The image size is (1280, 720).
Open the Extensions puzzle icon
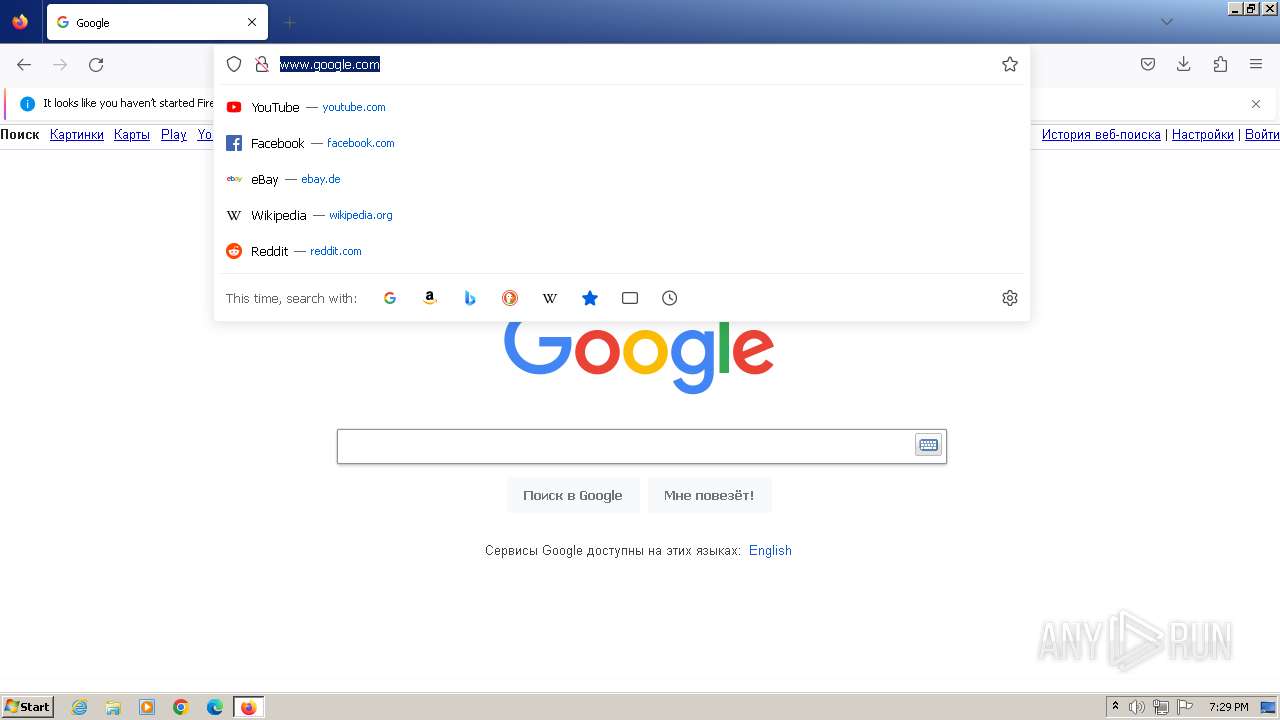(1220, 64)
